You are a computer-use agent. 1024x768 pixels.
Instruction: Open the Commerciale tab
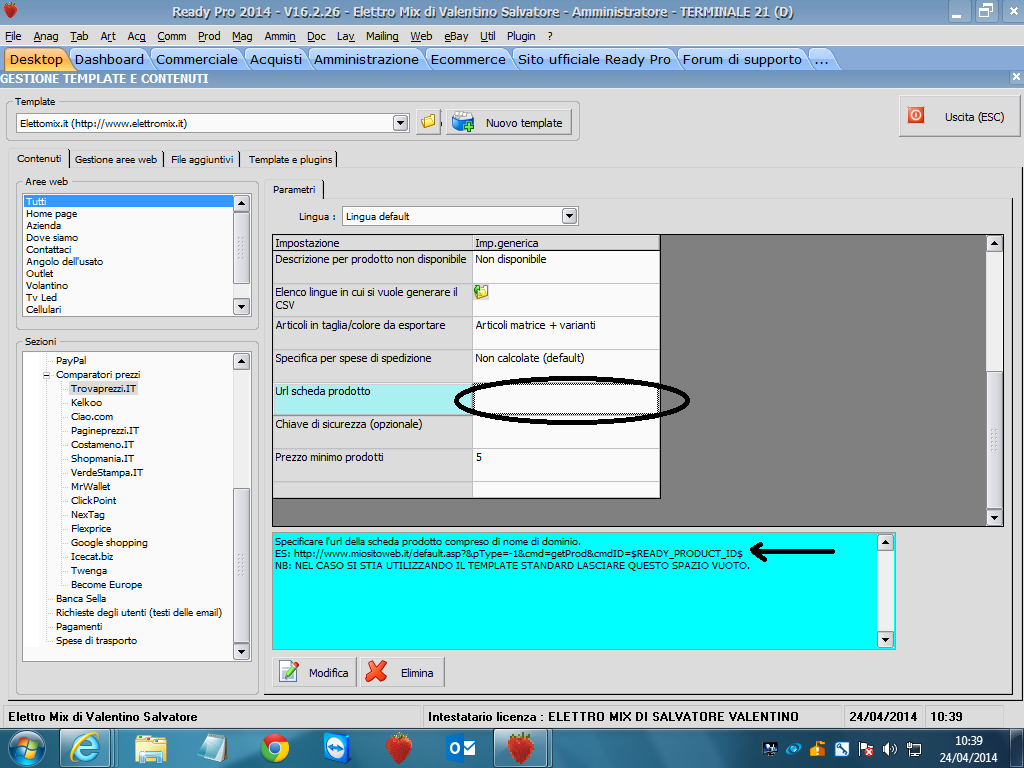click(197, 59)
